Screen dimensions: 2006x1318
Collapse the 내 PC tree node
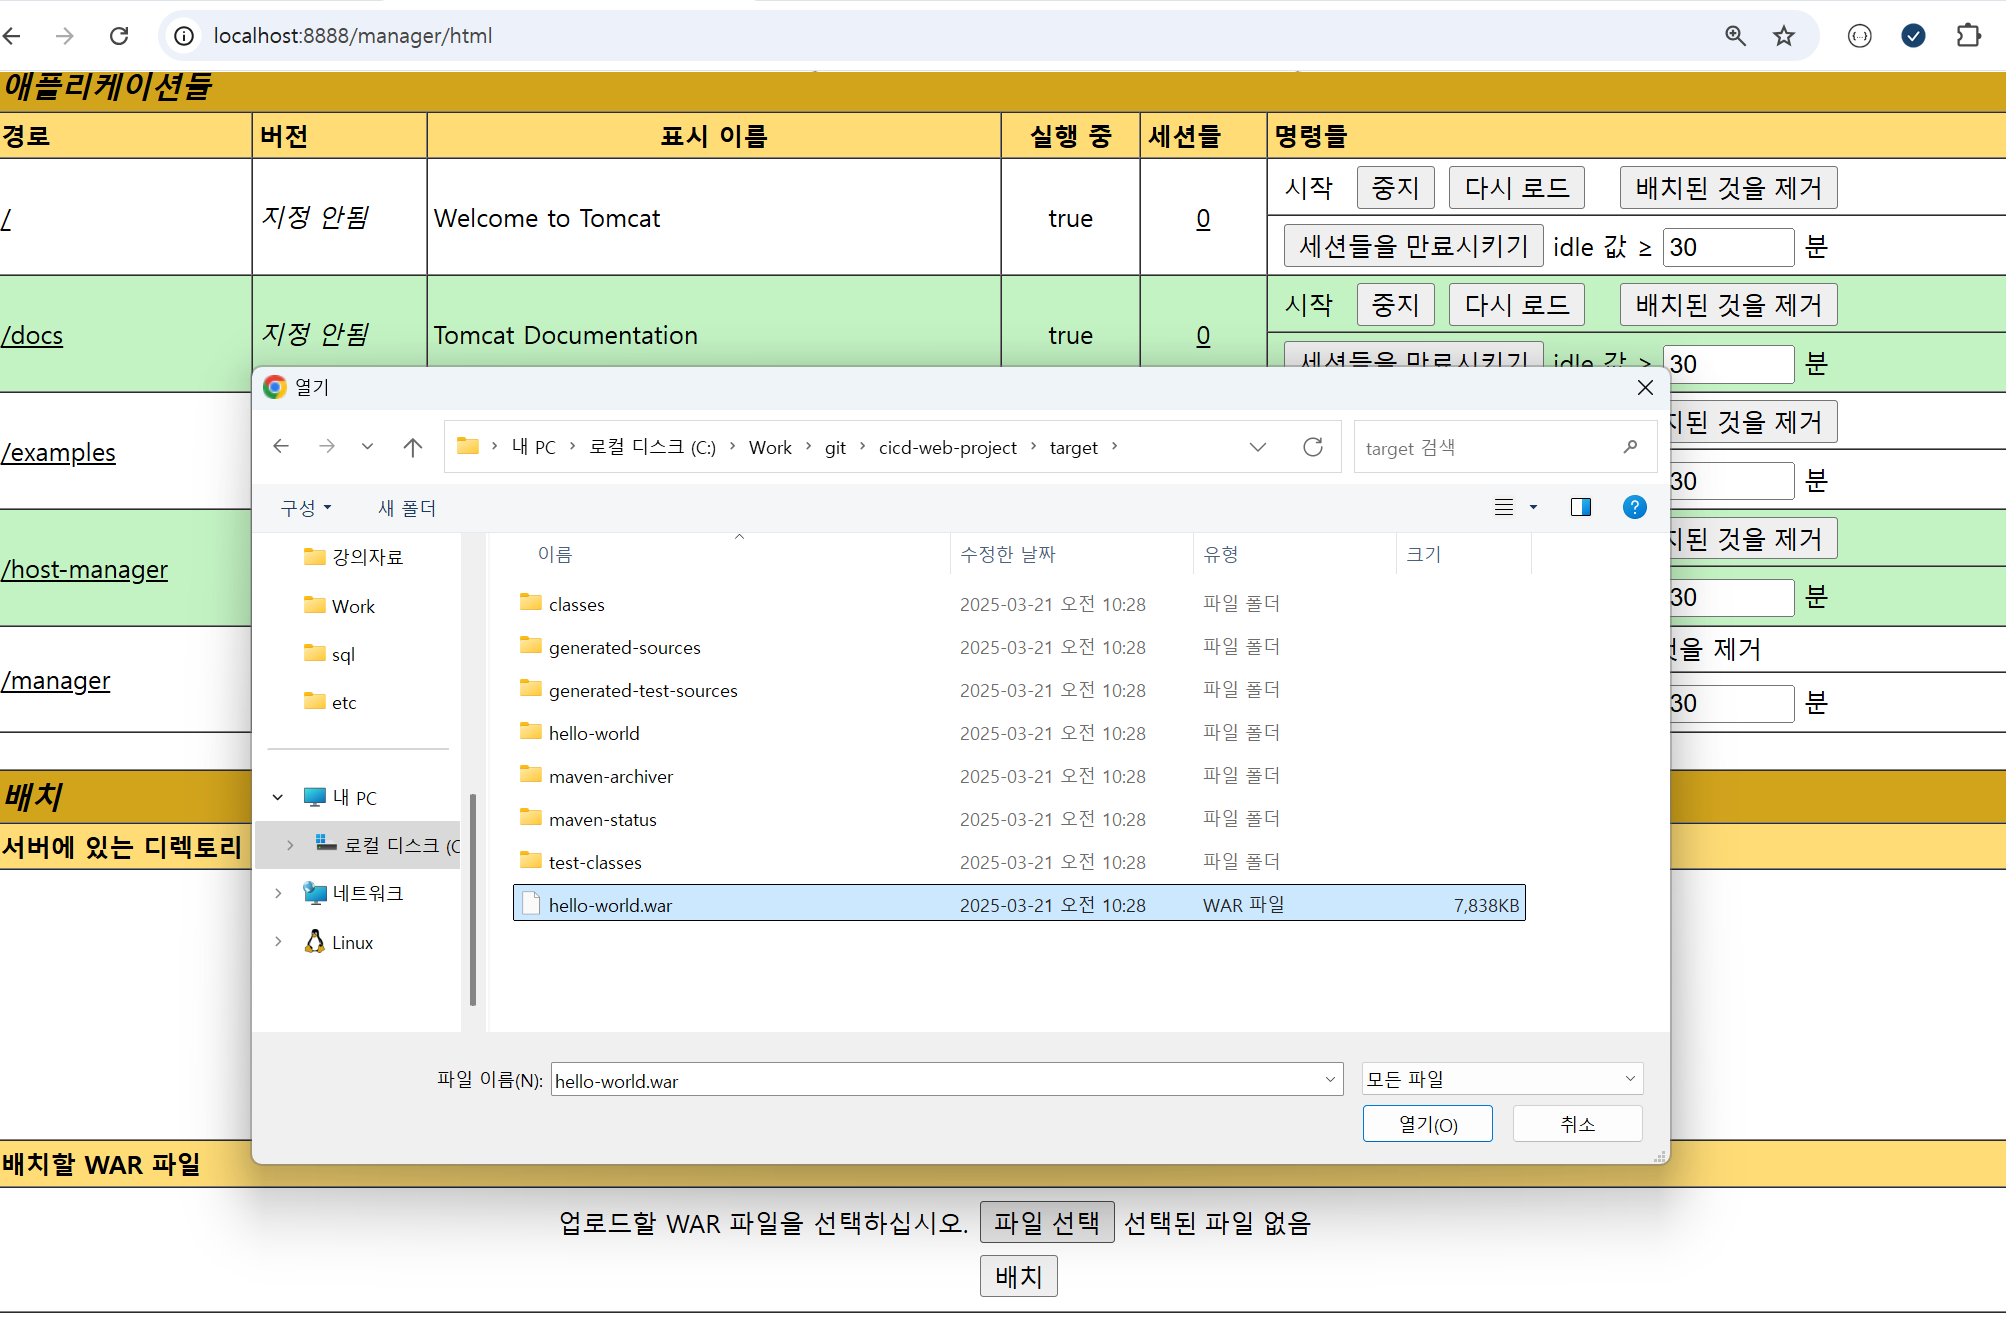278,797
